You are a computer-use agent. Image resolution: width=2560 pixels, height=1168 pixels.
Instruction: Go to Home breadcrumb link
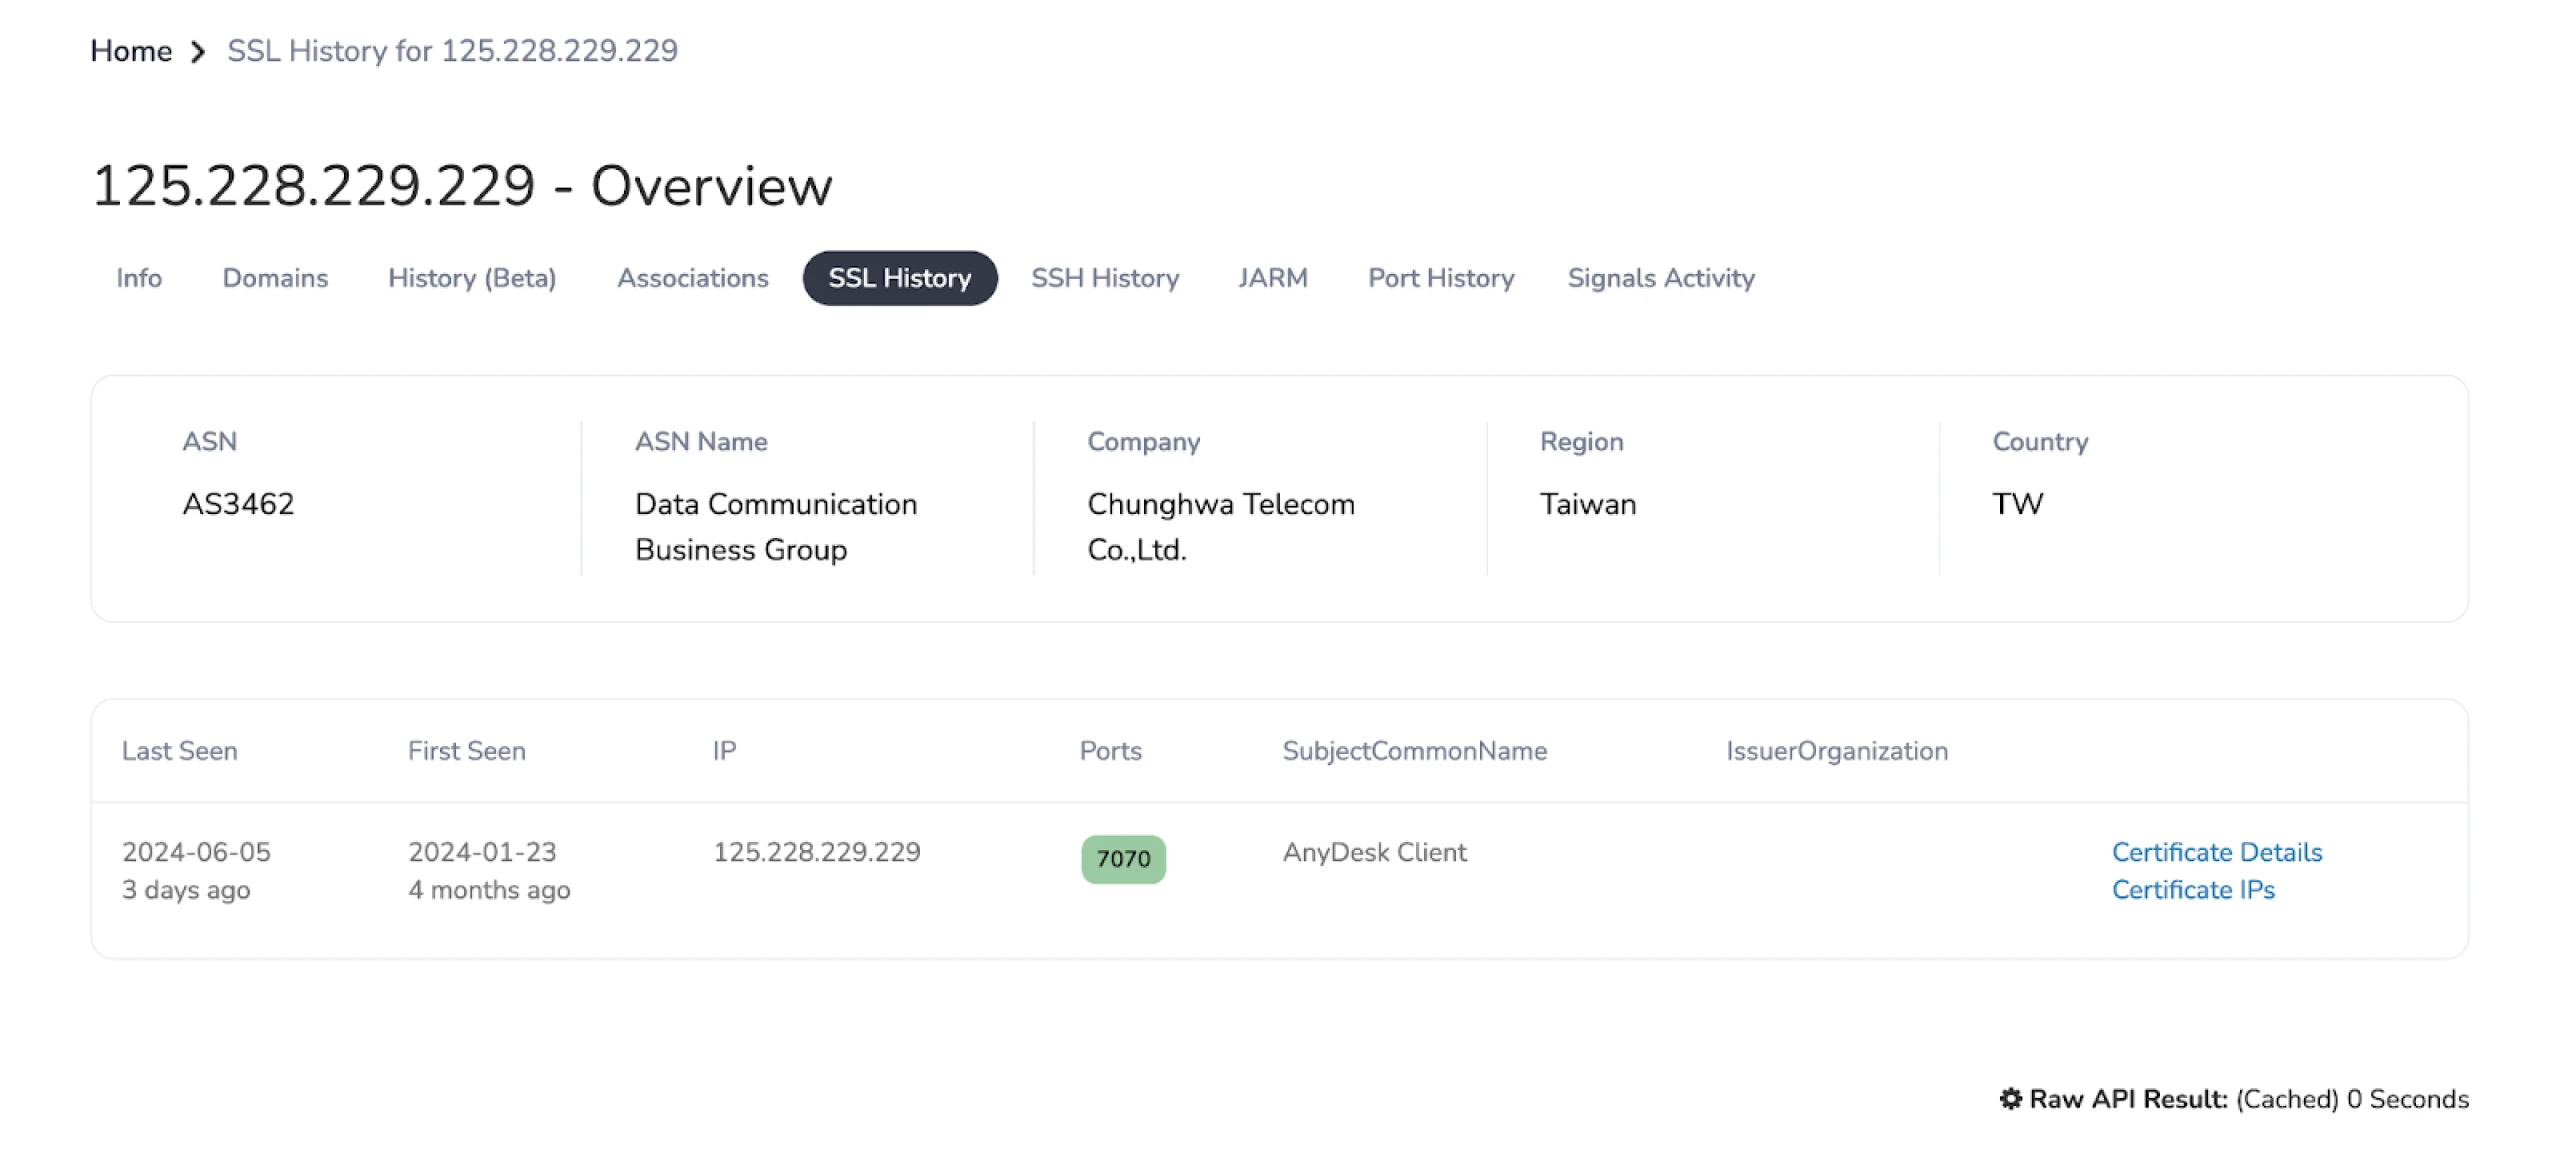click(131, 51)
